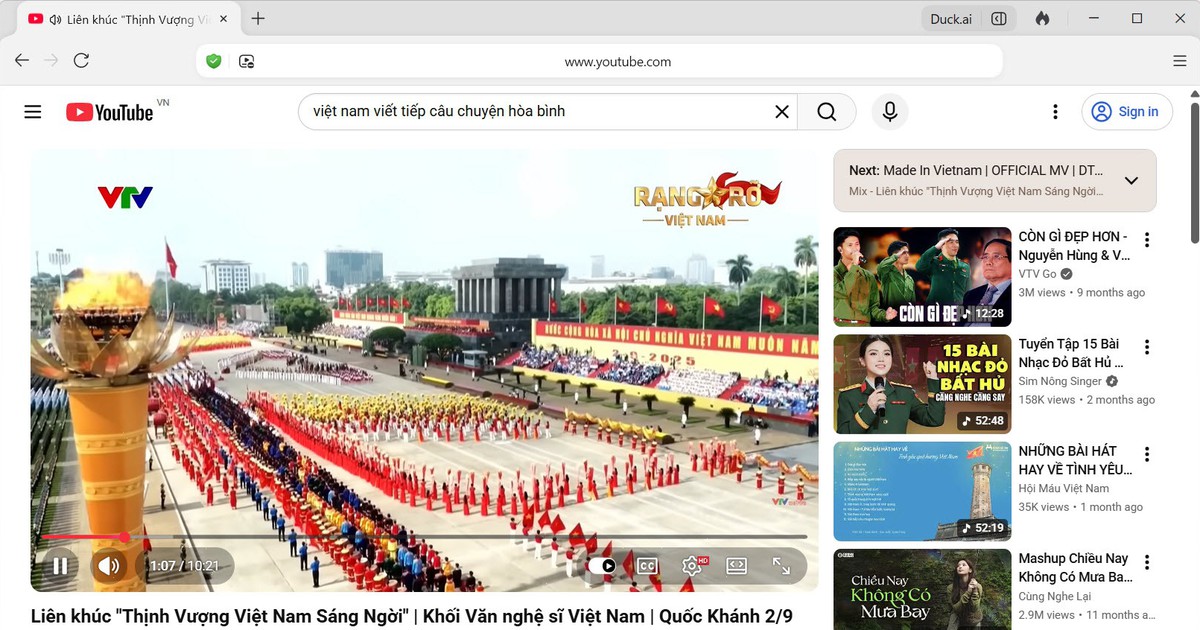This screenshot has height=630, width=1200.
Task: Click the 1:07 / 10:21 time display
Action: (x=184, y=566)
